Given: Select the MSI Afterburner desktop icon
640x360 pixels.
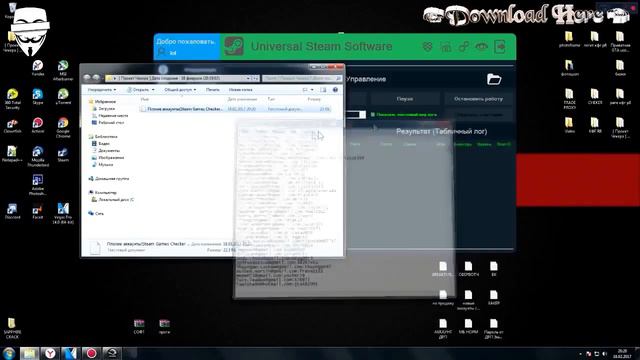Looking at the screenshot, I should (63, 70).
